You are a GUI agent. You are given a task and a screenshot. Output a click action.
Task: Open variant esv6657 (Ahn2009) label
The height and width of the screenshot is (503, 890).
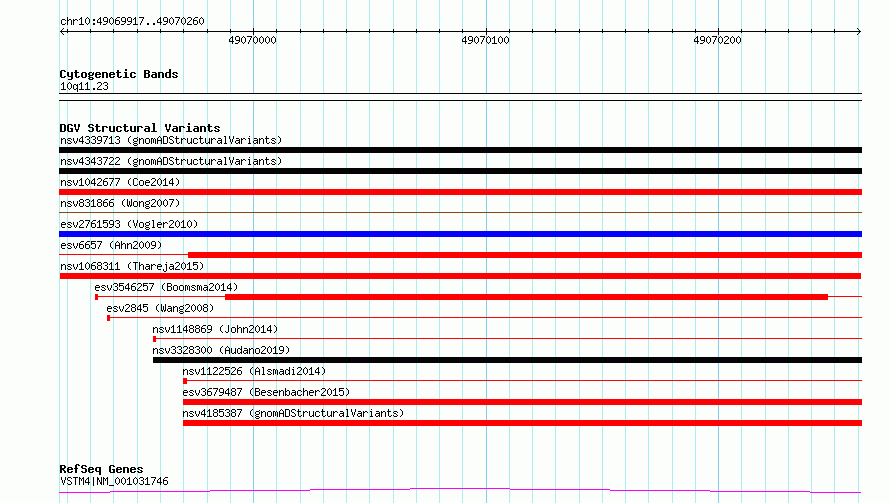111,245
